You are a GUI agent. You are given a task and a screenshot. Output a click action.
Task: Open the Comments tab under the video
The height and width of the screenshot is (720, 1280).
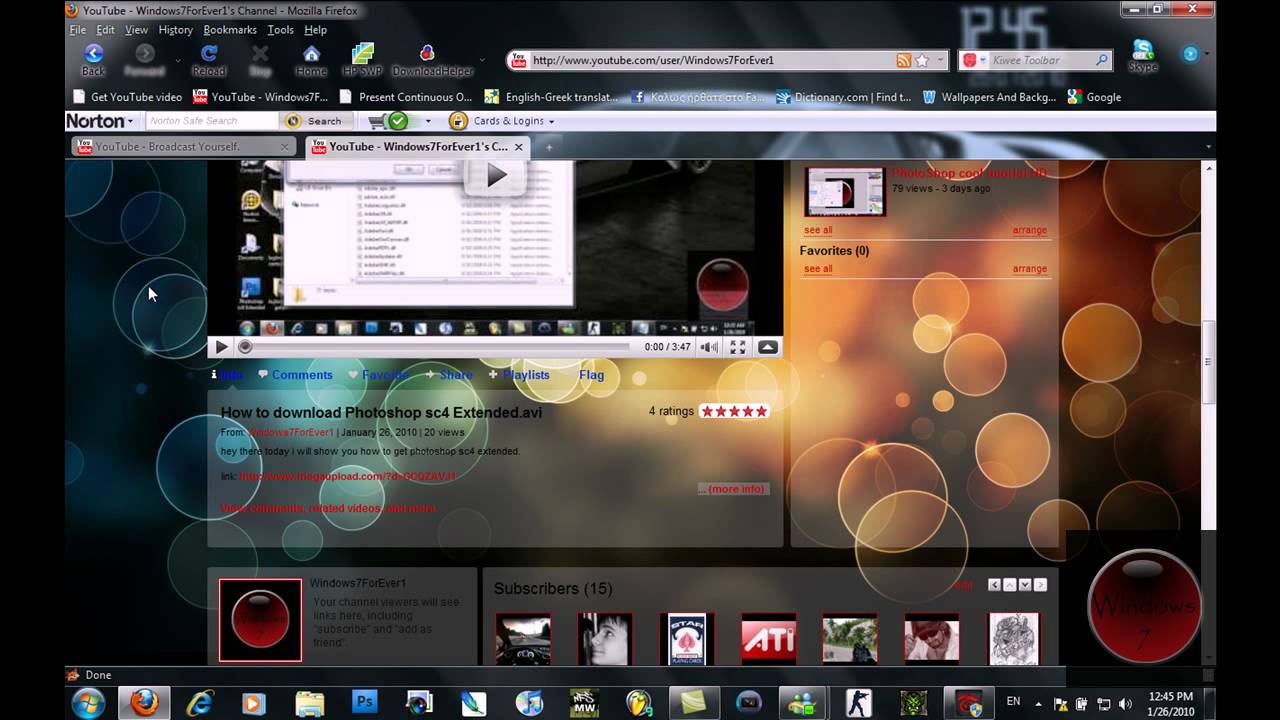coord(302,375)
